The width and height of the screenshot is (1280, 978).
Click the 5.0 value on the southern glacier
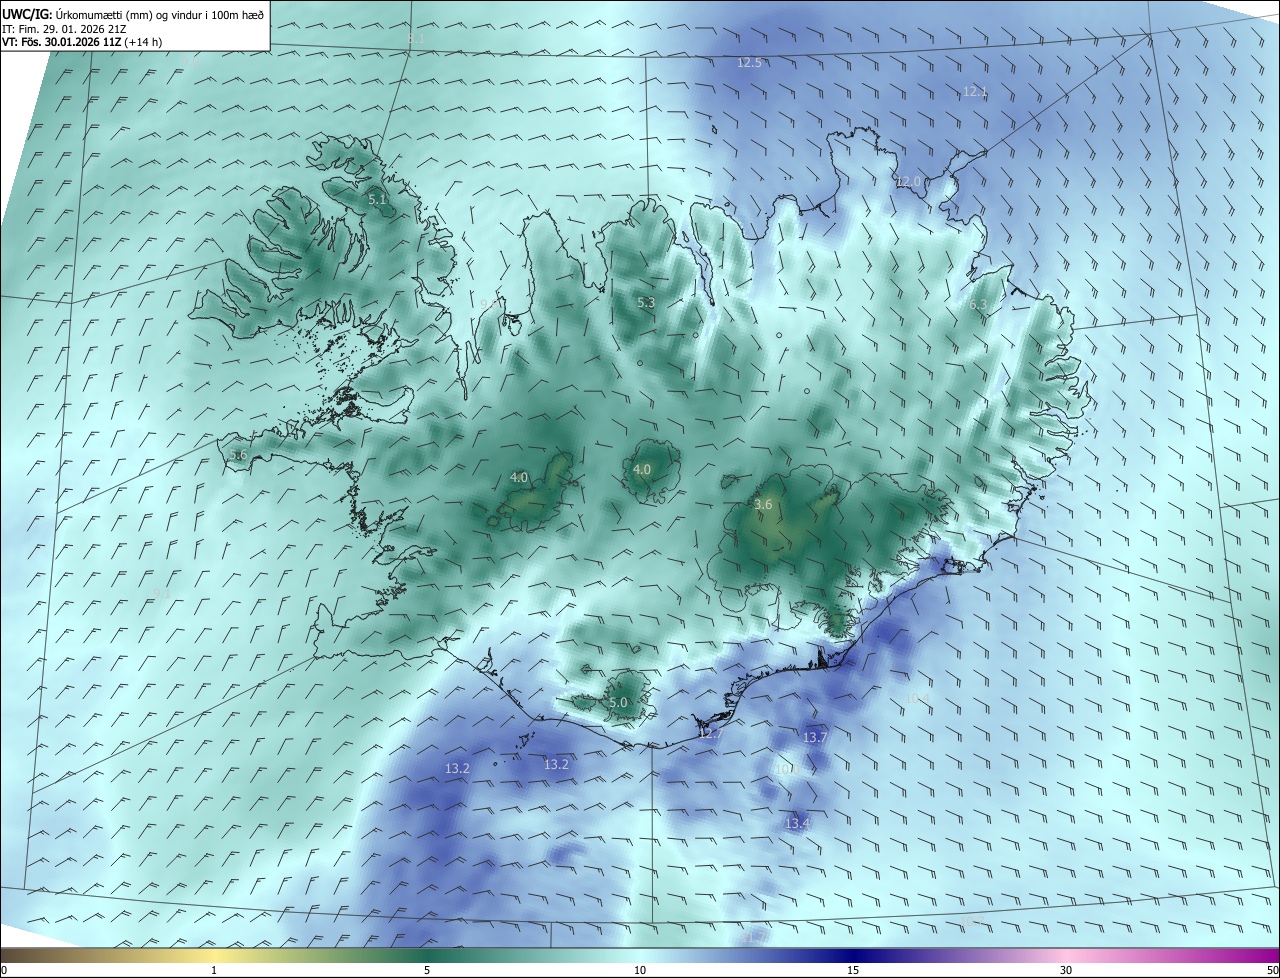tap(618, 703)
